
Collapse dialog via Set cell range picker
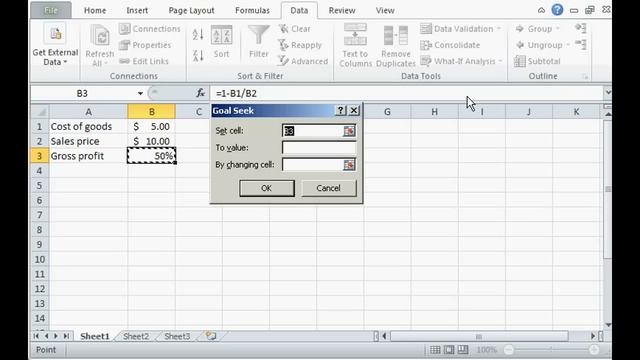tap(349, 131)
